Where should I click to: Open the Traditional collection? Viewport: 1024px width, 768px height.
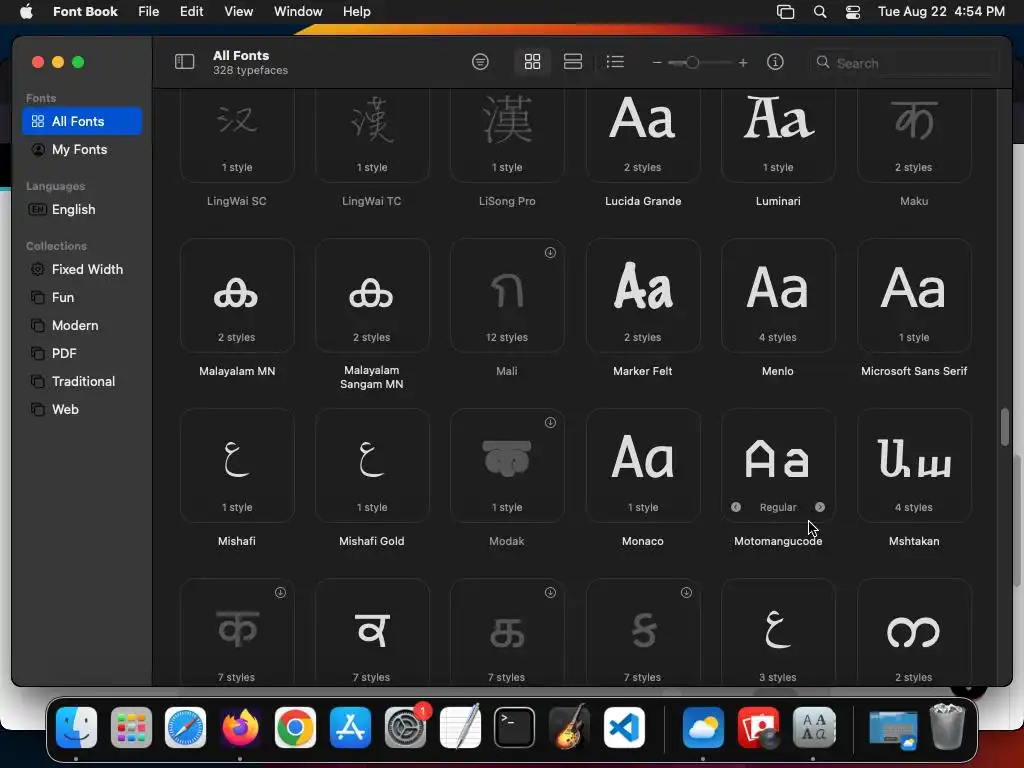tap(82, 382)
